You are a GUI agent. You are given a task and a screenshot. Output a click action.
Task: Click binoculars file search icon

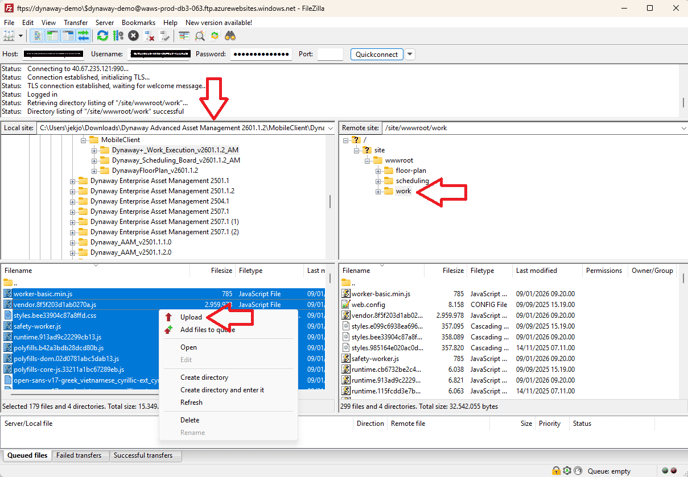pyautogui.click(x=230, y=36)
